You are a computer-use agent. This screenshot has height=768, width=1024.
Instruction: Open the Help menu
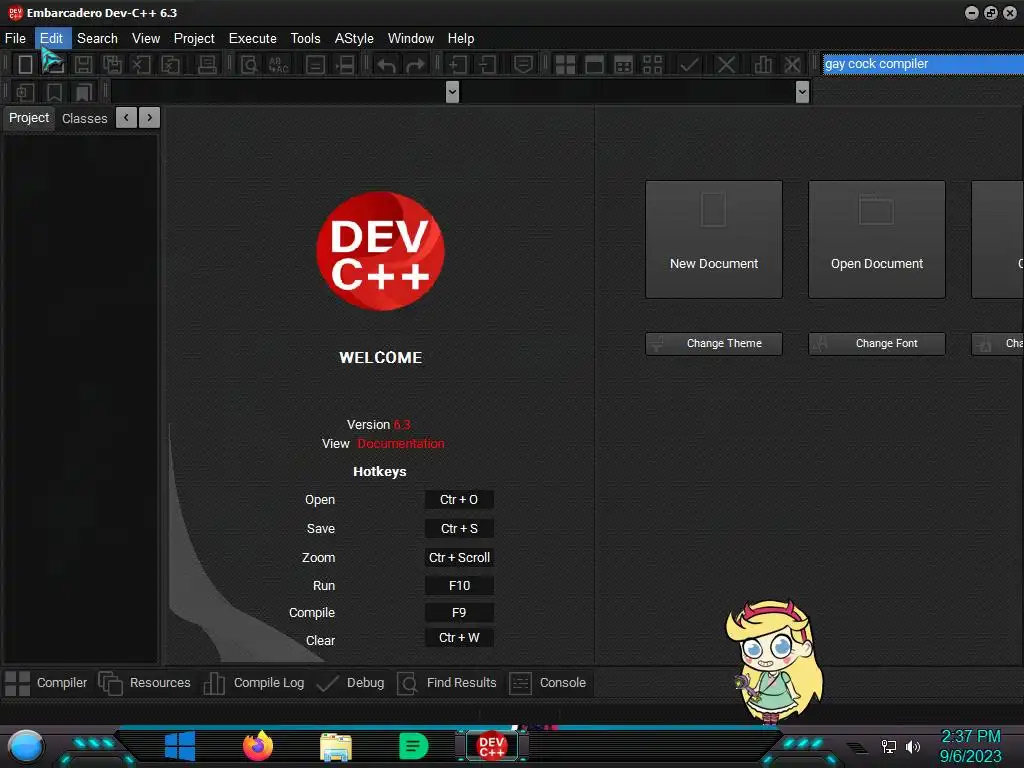coord(461,39)
